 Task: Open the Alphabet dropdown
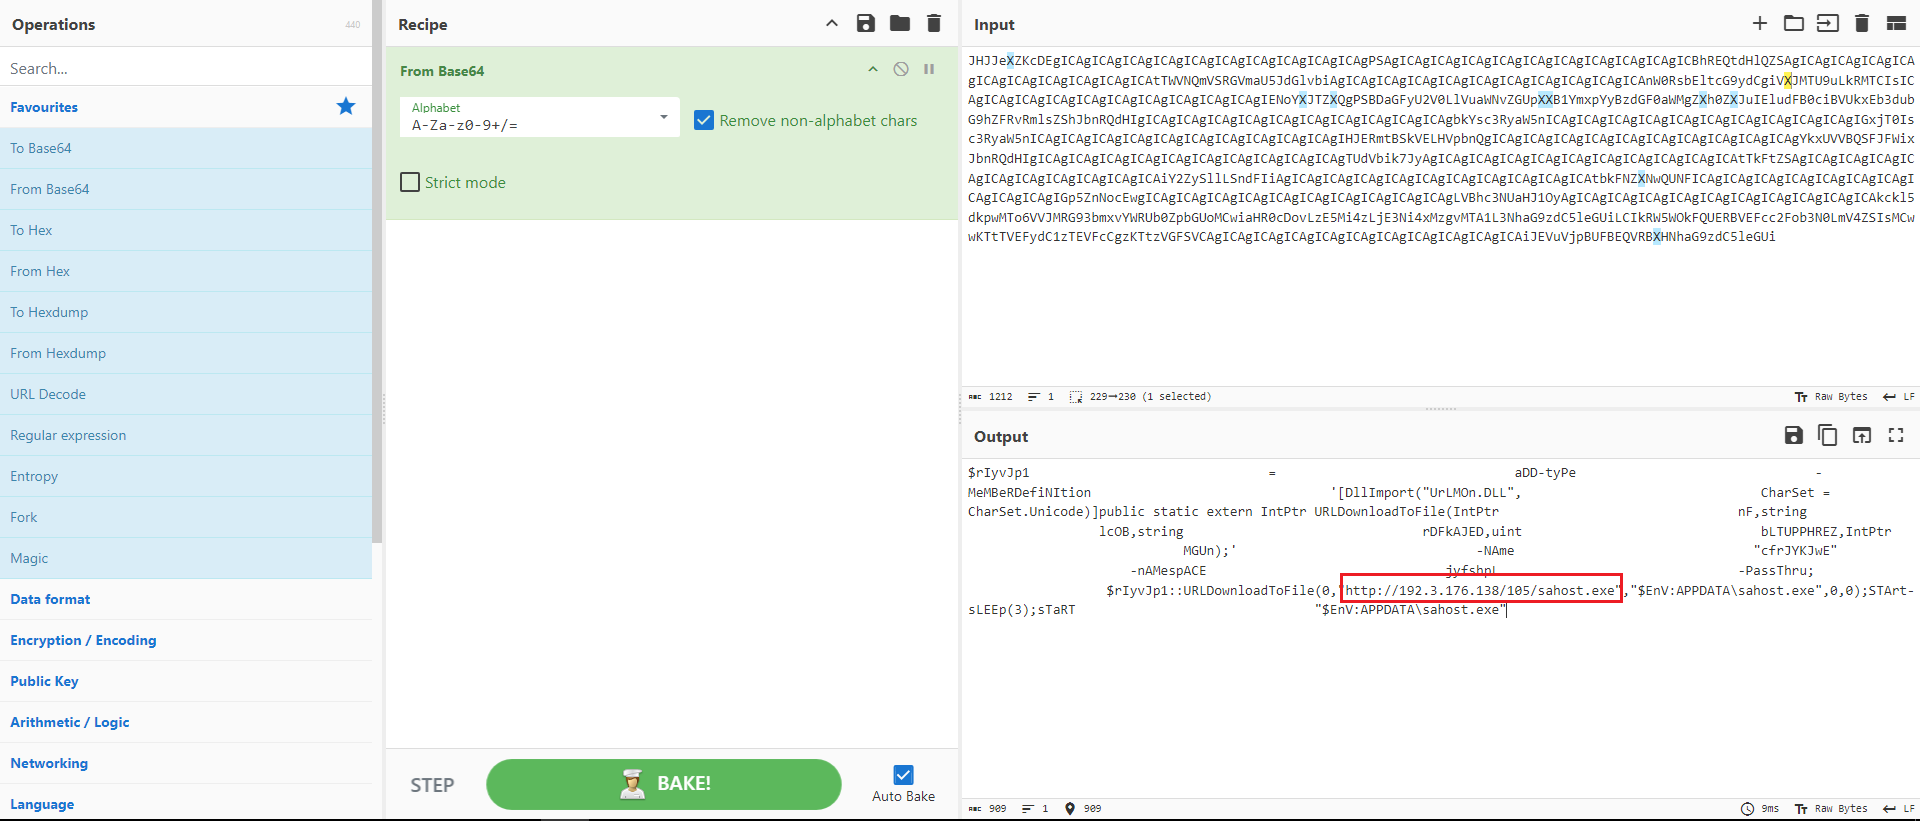tap(539, 117)
